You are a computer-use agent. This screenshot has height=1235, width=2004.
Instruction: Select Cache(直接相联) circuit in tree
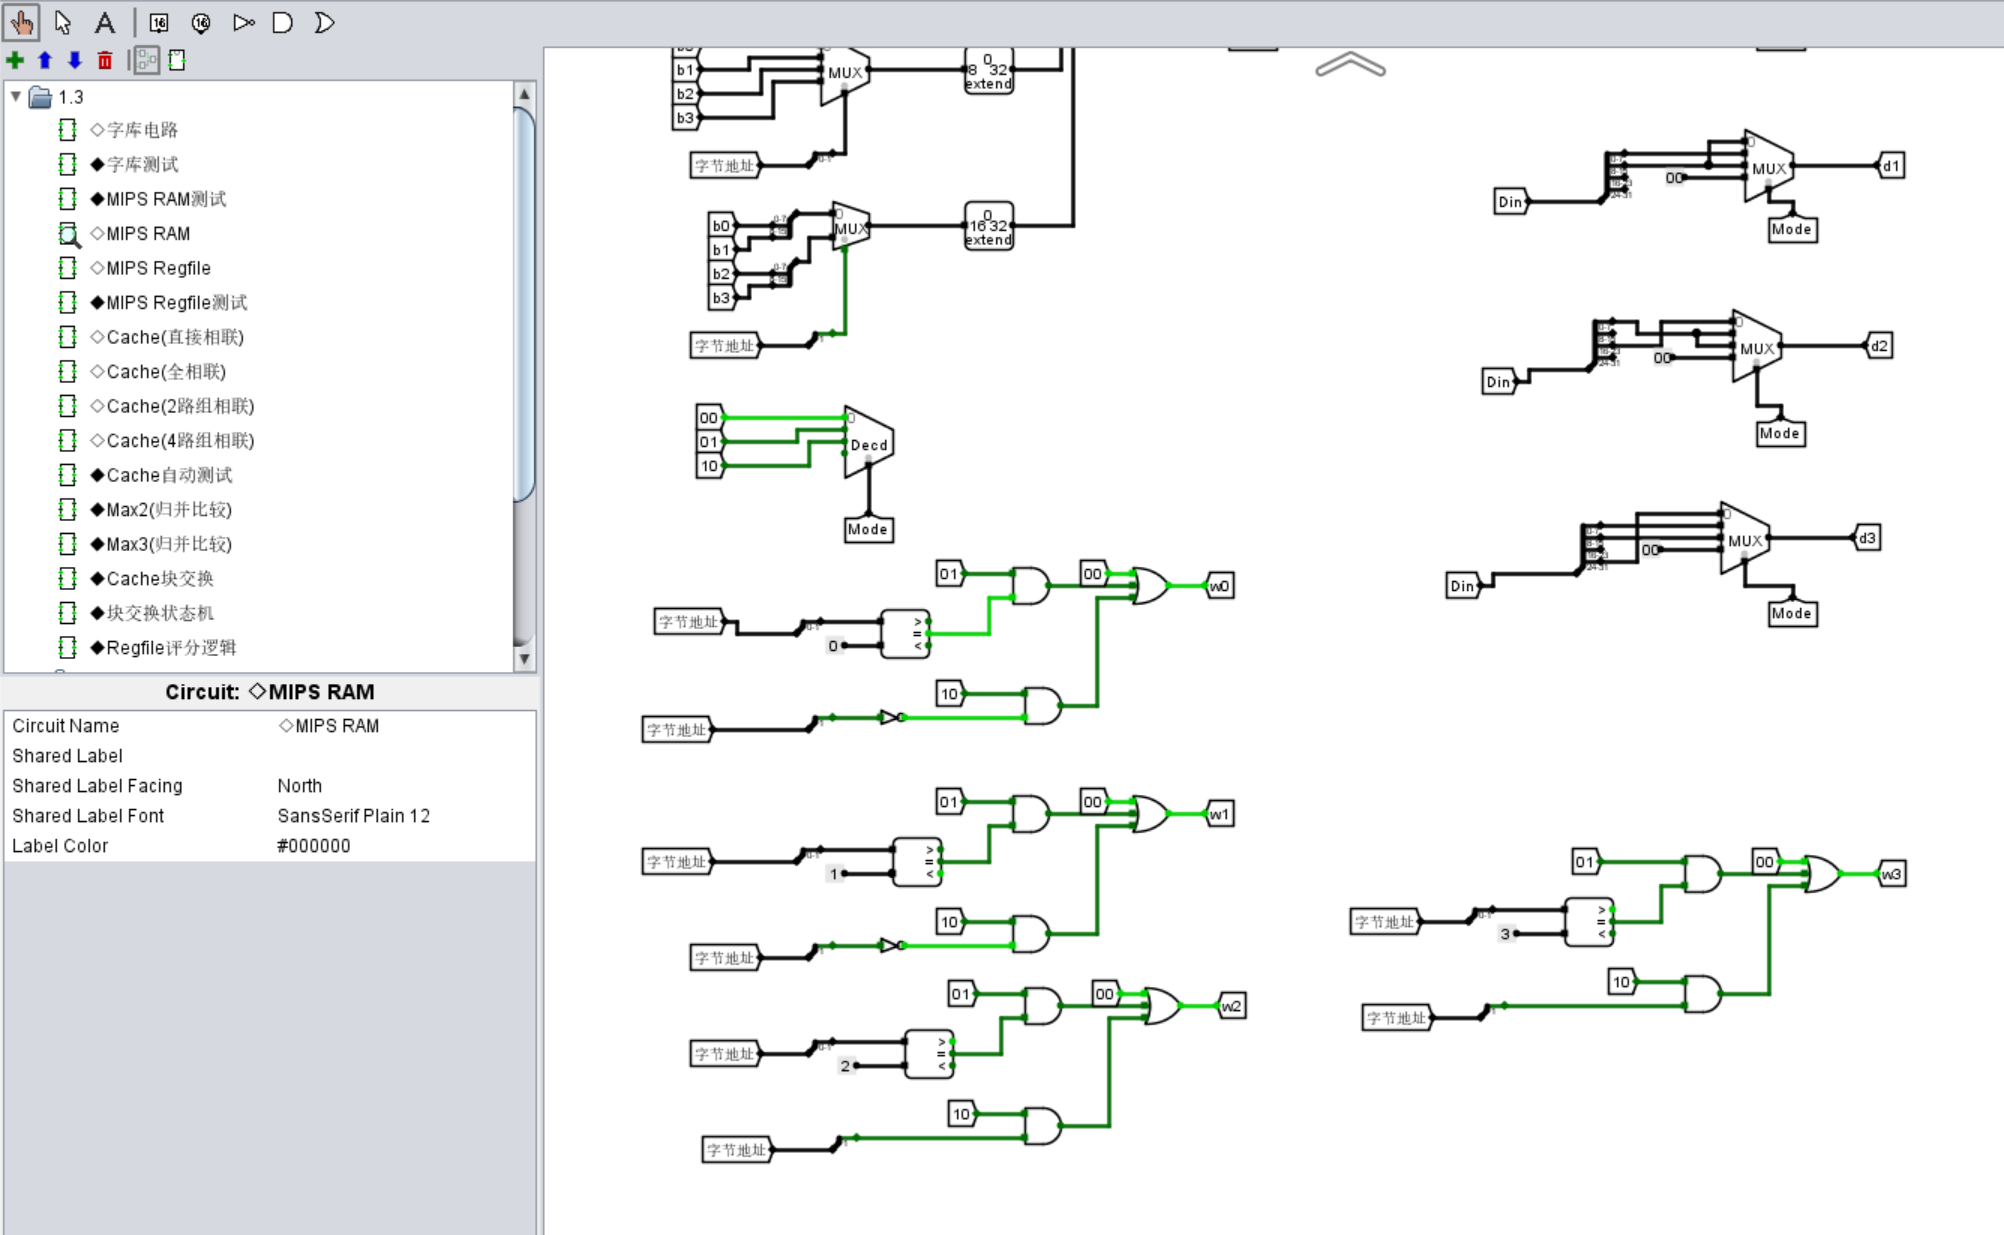tap(174, 337)
